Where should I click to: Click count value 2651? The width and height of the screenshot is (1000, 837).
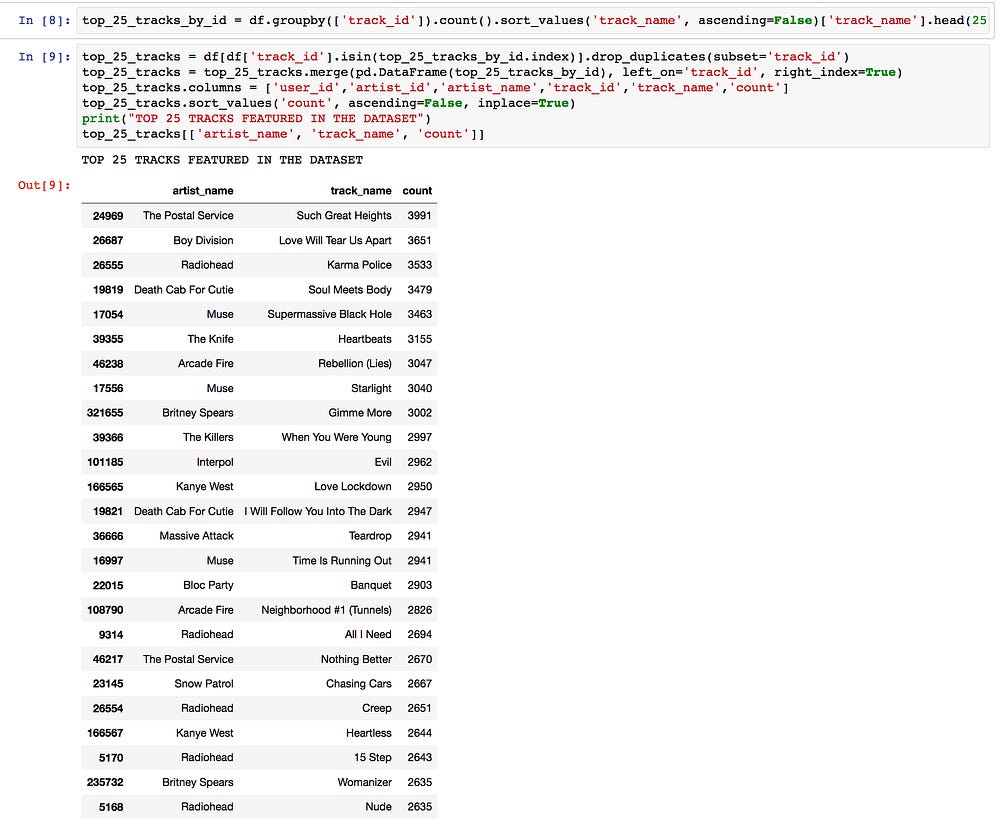pos(420,709)
